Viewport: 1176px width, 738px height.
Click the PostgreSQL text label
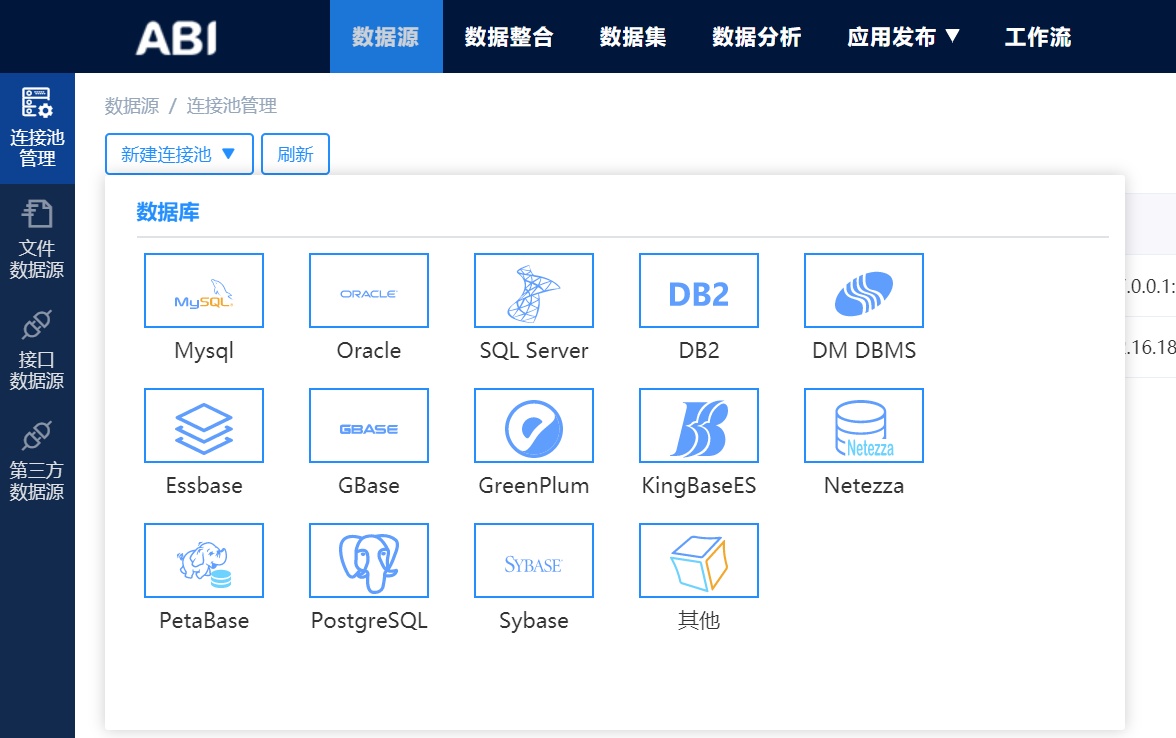point(369,620)
